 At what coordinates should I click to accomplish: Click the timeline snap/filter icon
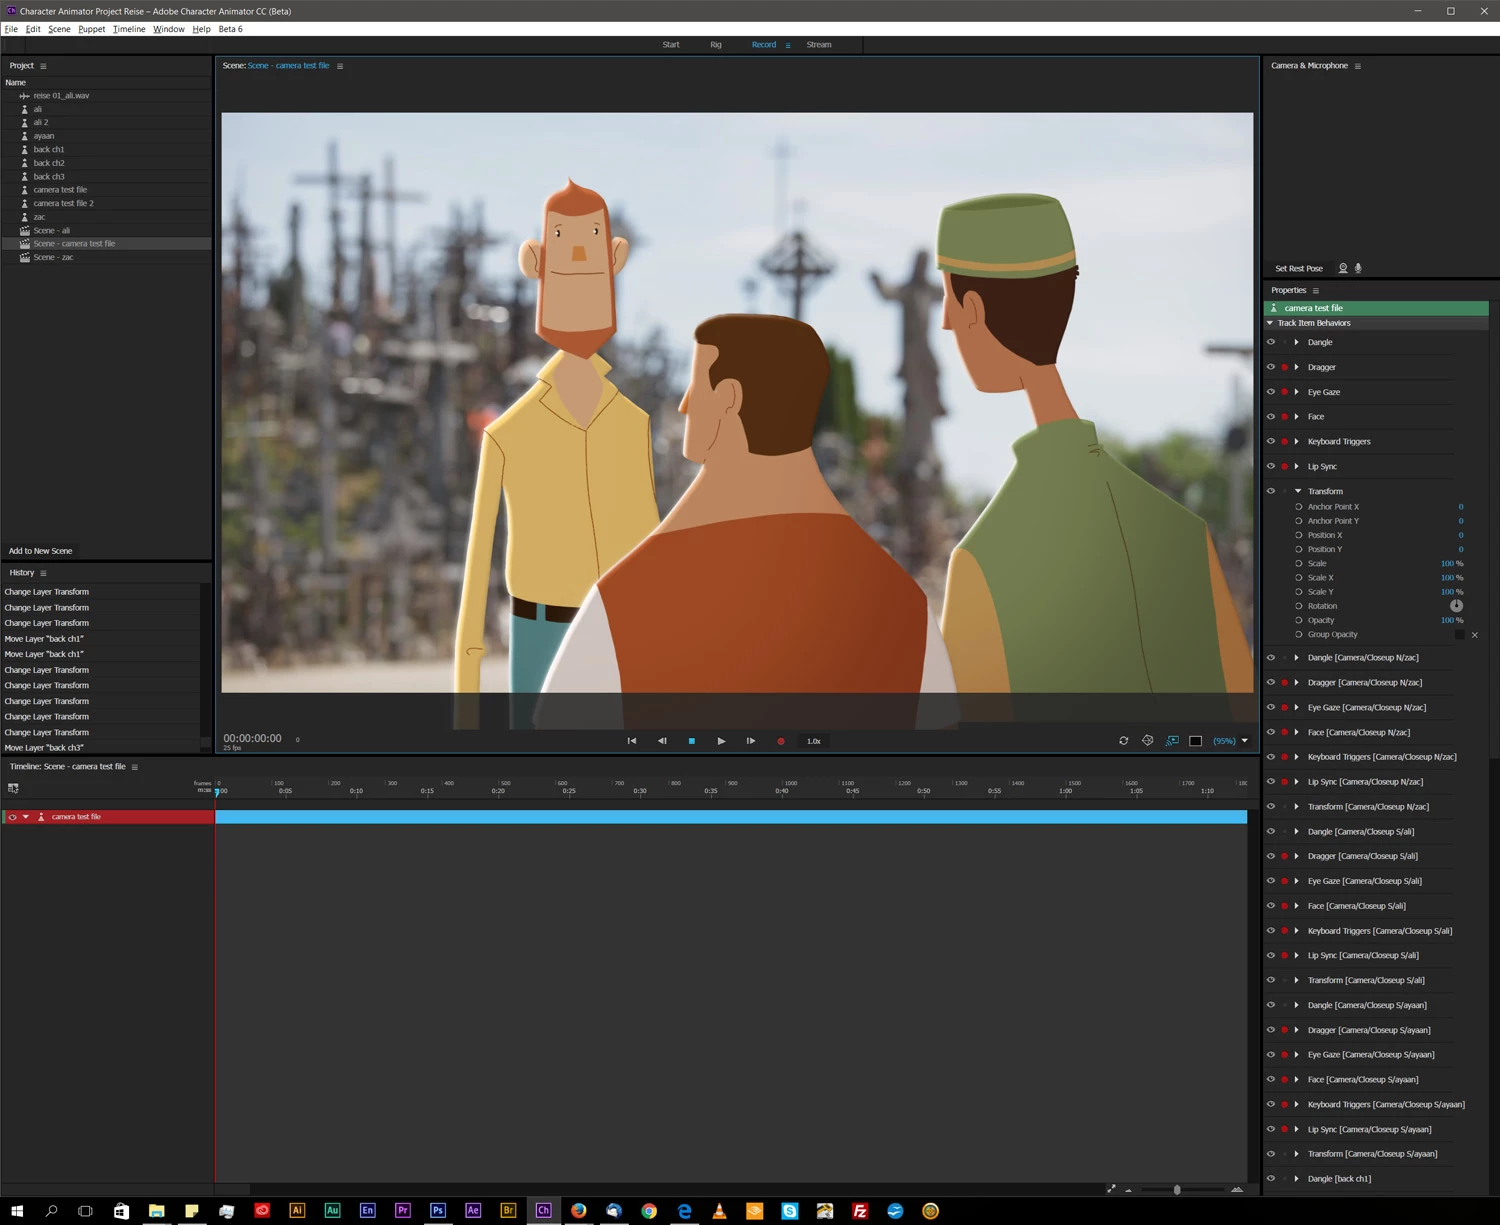[13, 788]
